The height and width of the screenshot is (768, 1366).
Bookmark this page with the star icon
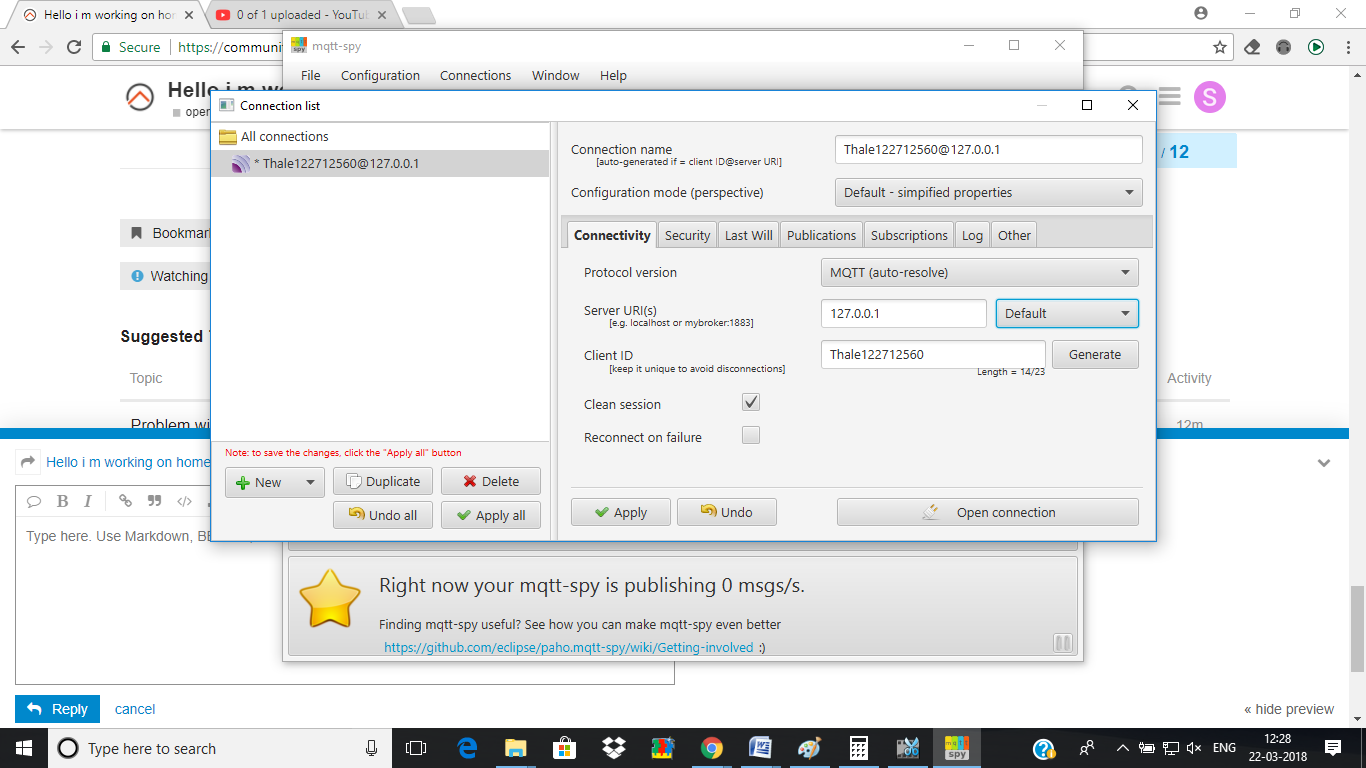(1220, 47)
